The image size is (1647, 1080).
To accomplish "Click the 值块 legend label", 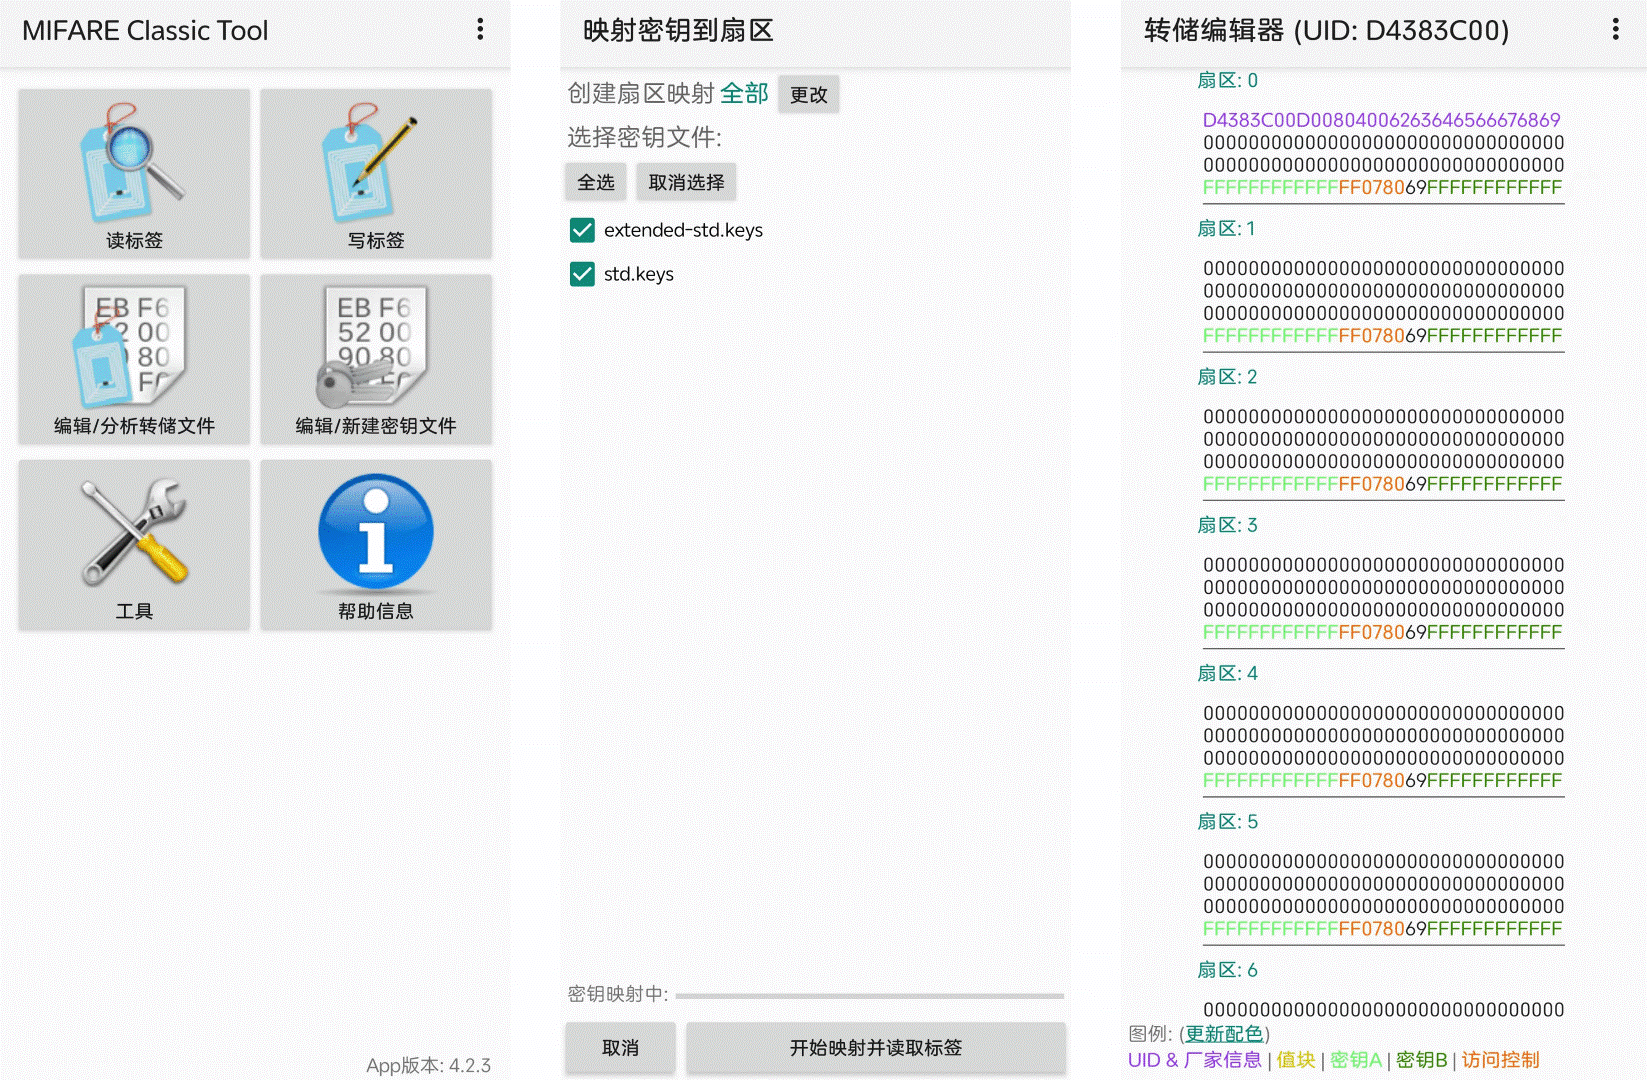I will pos(1295,1060).
